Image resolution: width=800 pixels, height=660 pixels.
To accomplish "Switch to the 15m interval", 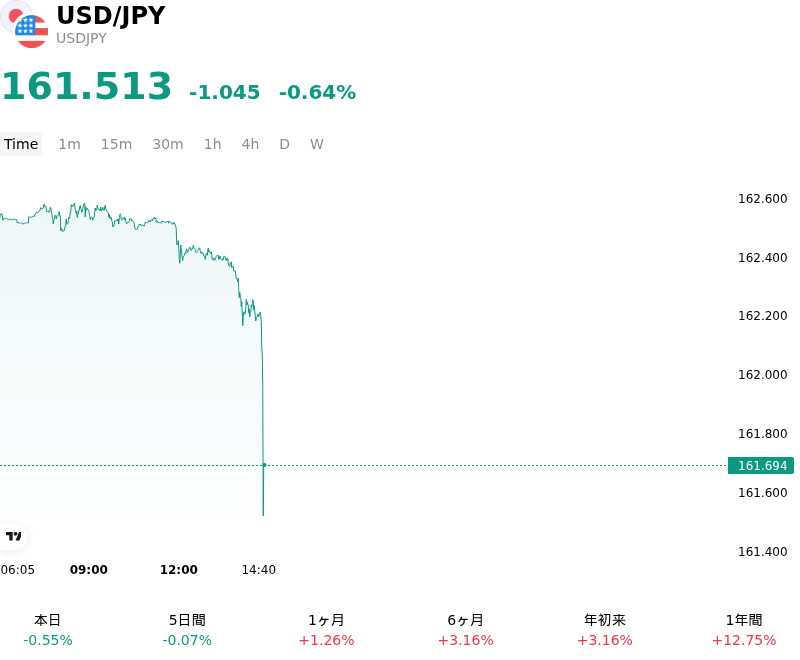I will click(x=116, y=144).
